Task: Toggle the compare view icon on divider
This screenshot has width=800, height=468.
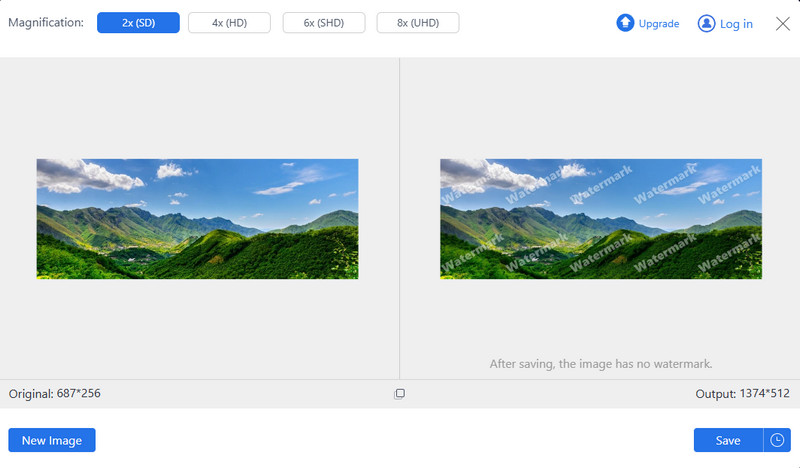Action: click(x=399, y=393)
